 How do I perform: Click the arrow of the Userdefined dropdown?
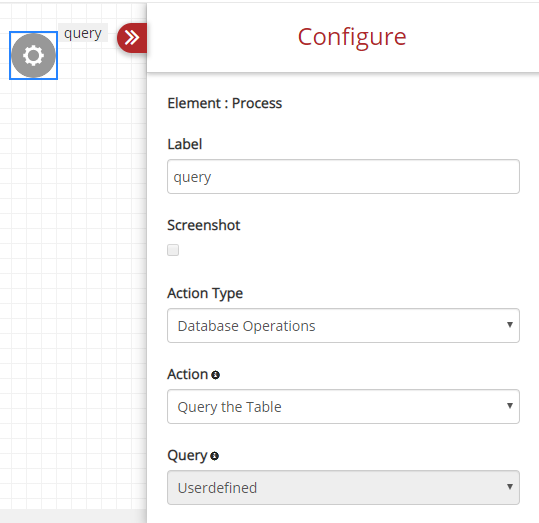[x=510, y=487]
